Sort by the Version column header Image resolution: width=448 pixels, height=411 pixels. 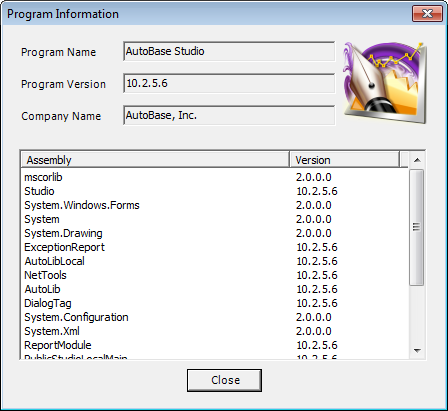coord(344,160)
